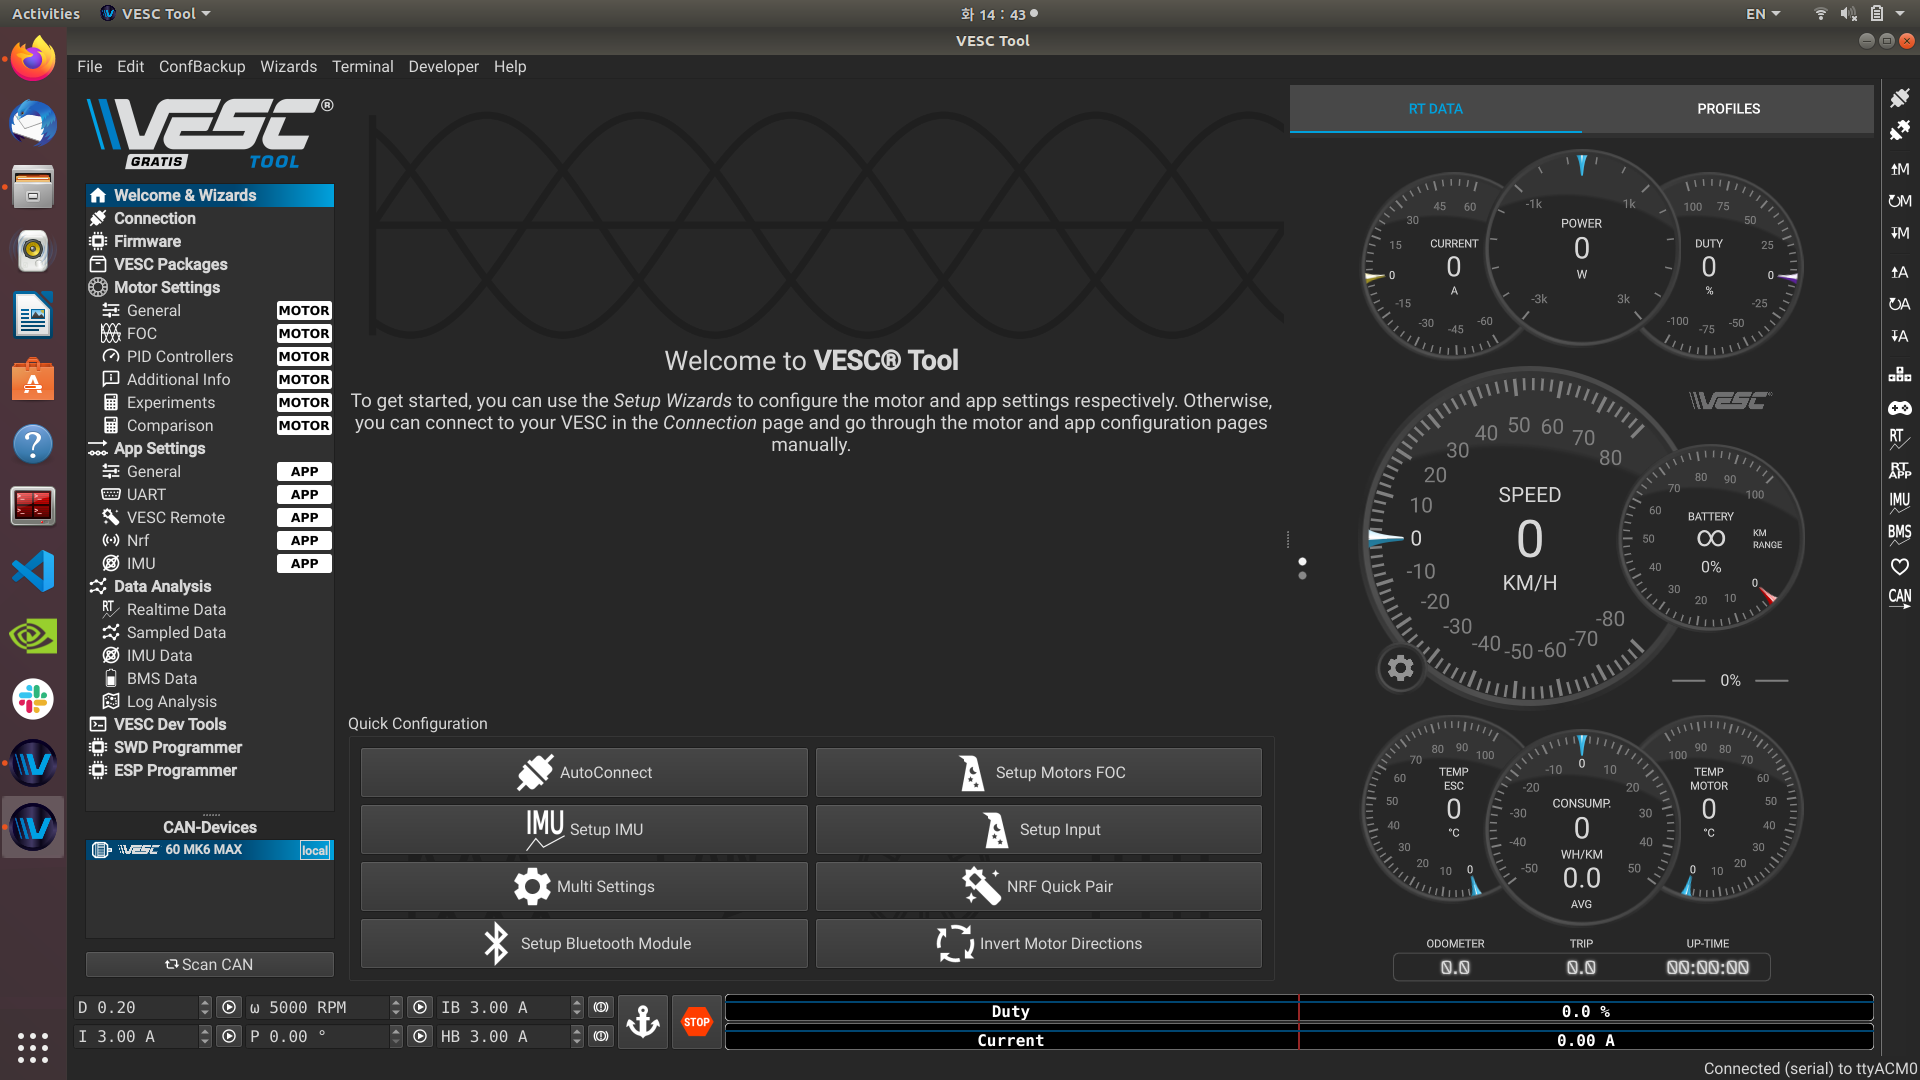
Task: Click Read Motor Configuration (↑M) icon
Action: coord(1899,169)
